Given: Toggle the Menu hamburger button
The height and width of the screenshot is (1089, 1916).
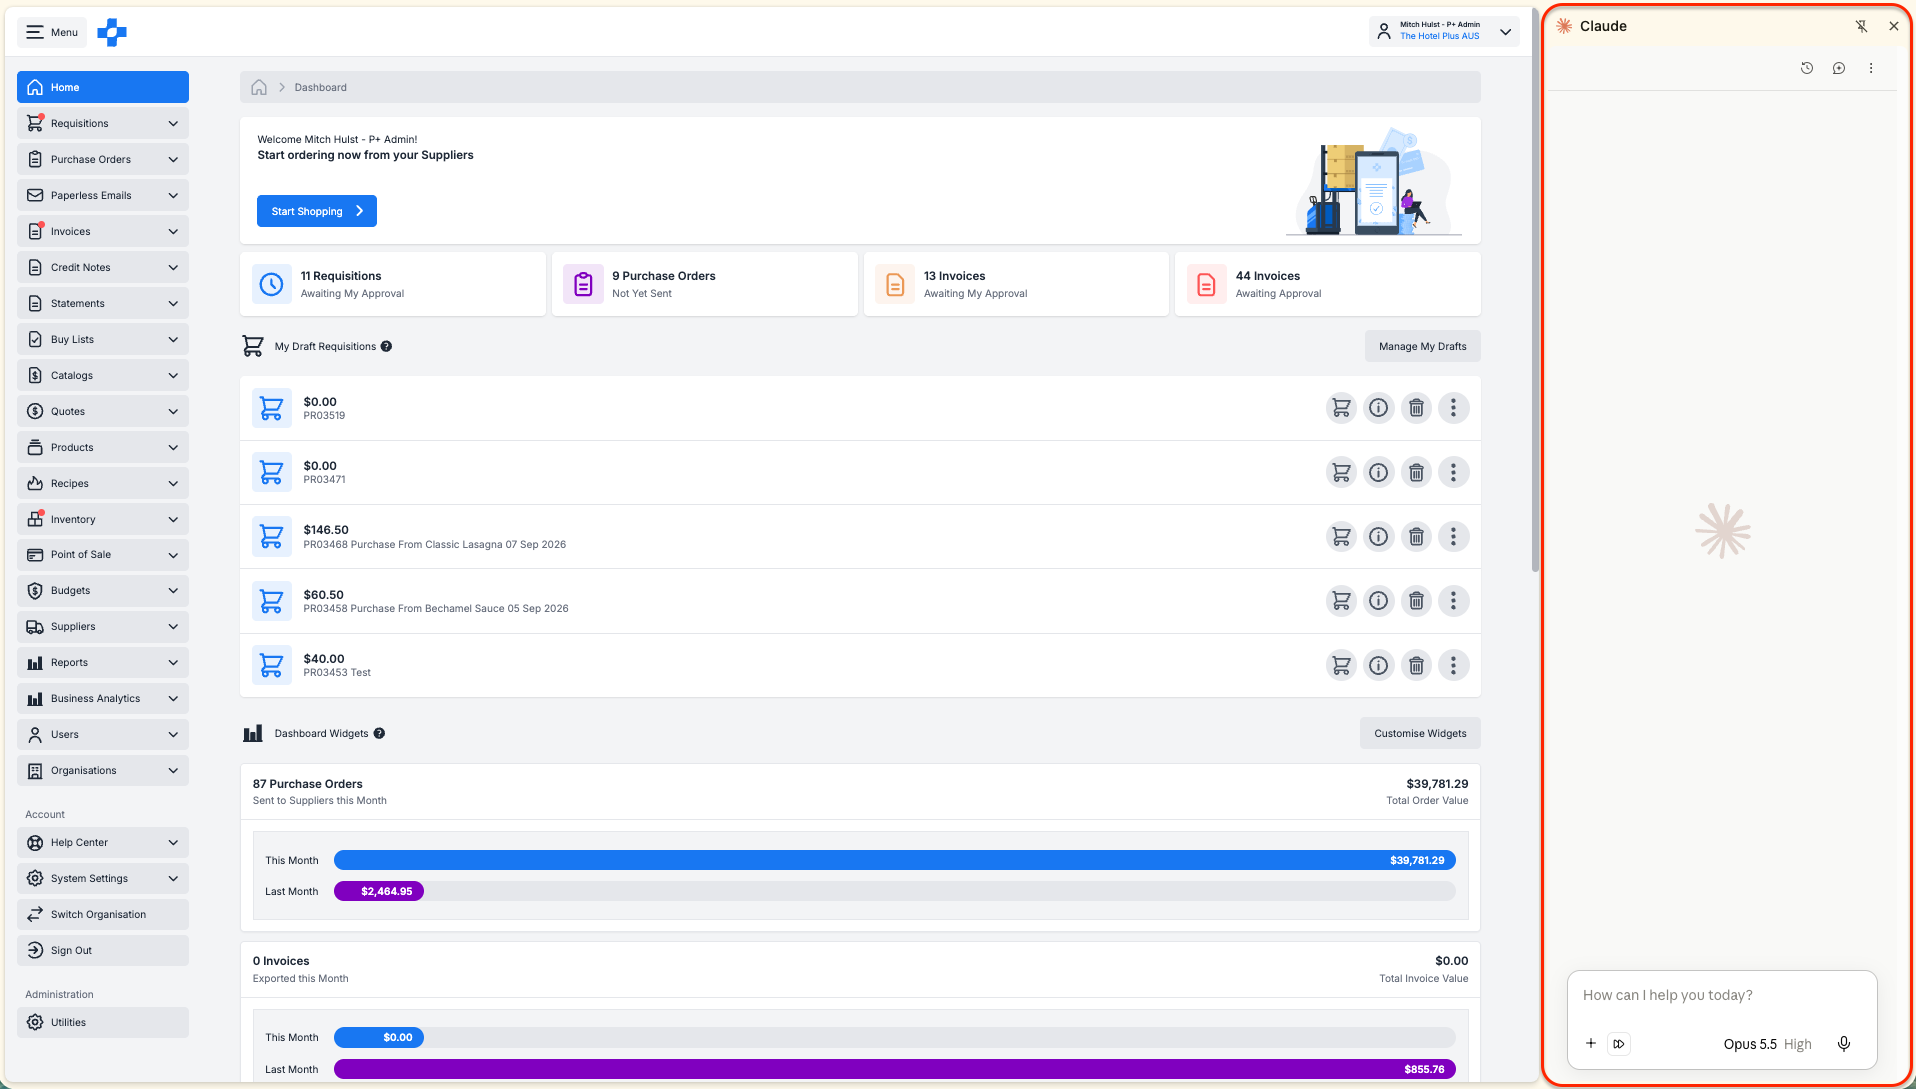Looking at the screenshot, I should click(52, 32).
